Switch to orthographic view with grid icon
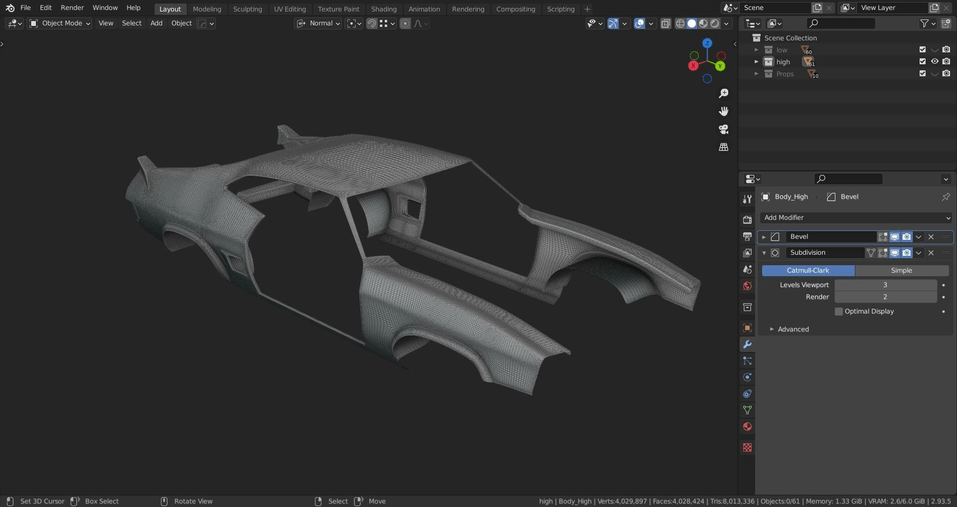The height and width of the screenshot is (507, 957). click(x=723, y=147)
